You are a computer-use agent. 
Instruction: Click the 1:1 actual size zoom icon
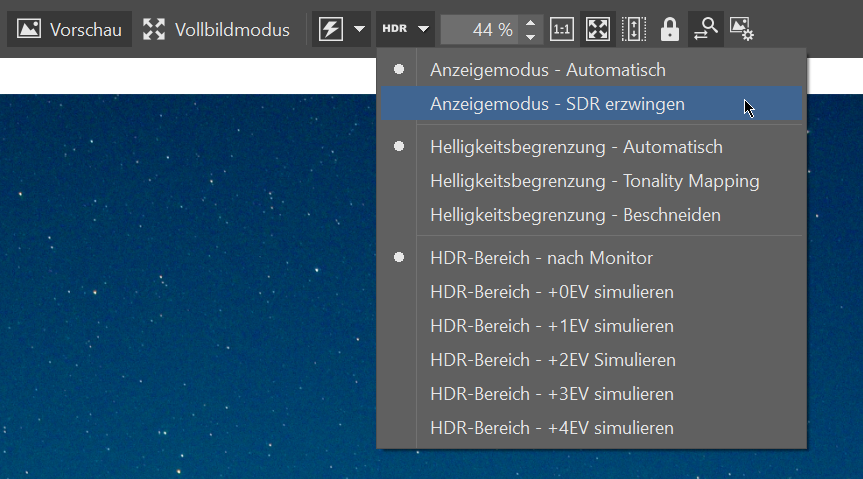(x=562, y=30)
